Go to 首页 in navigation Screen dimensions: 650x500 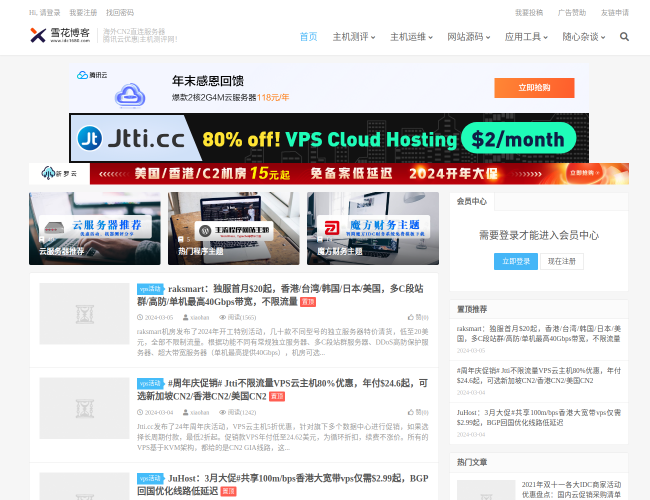[308, 37]
